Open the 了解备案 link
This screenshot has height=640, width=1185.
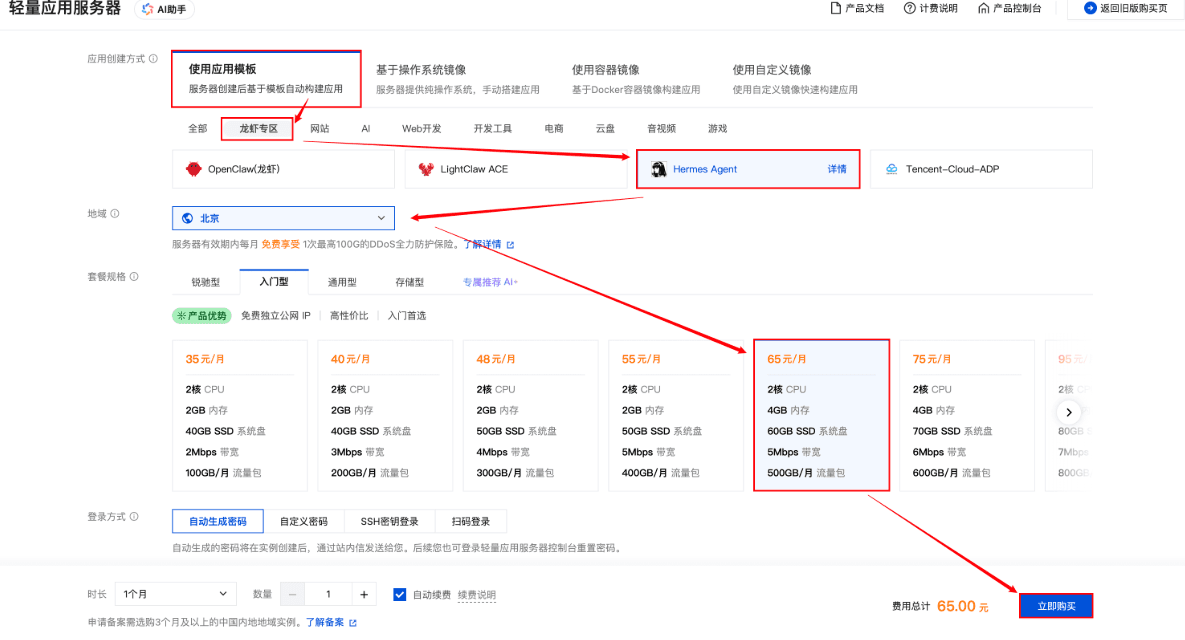[325, 622]
